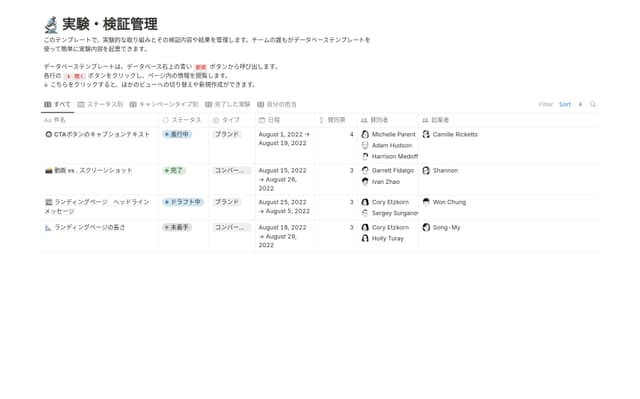Open the Sort option
The image size is (640, 399).
565,104
